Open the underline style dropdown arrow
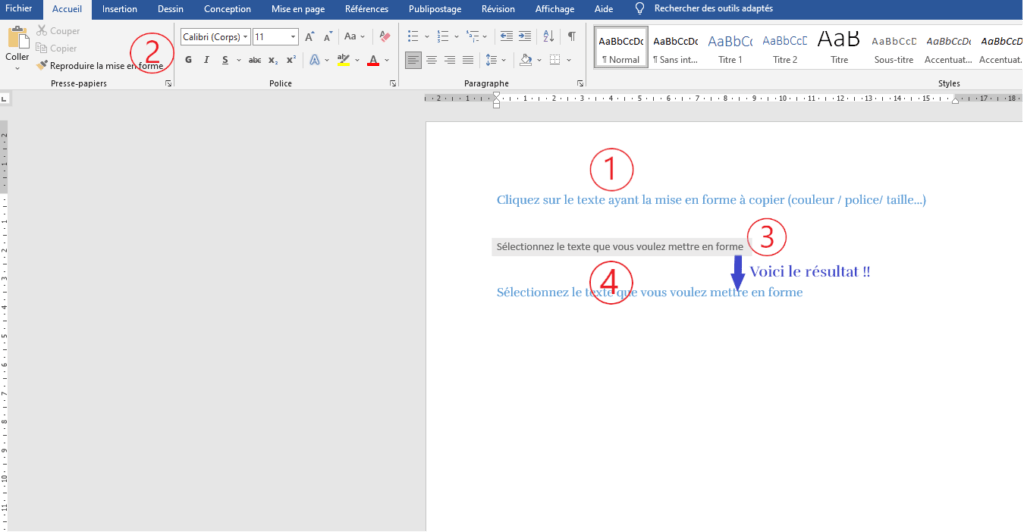The image size is (1024, 532). click(x=238, y=60)
